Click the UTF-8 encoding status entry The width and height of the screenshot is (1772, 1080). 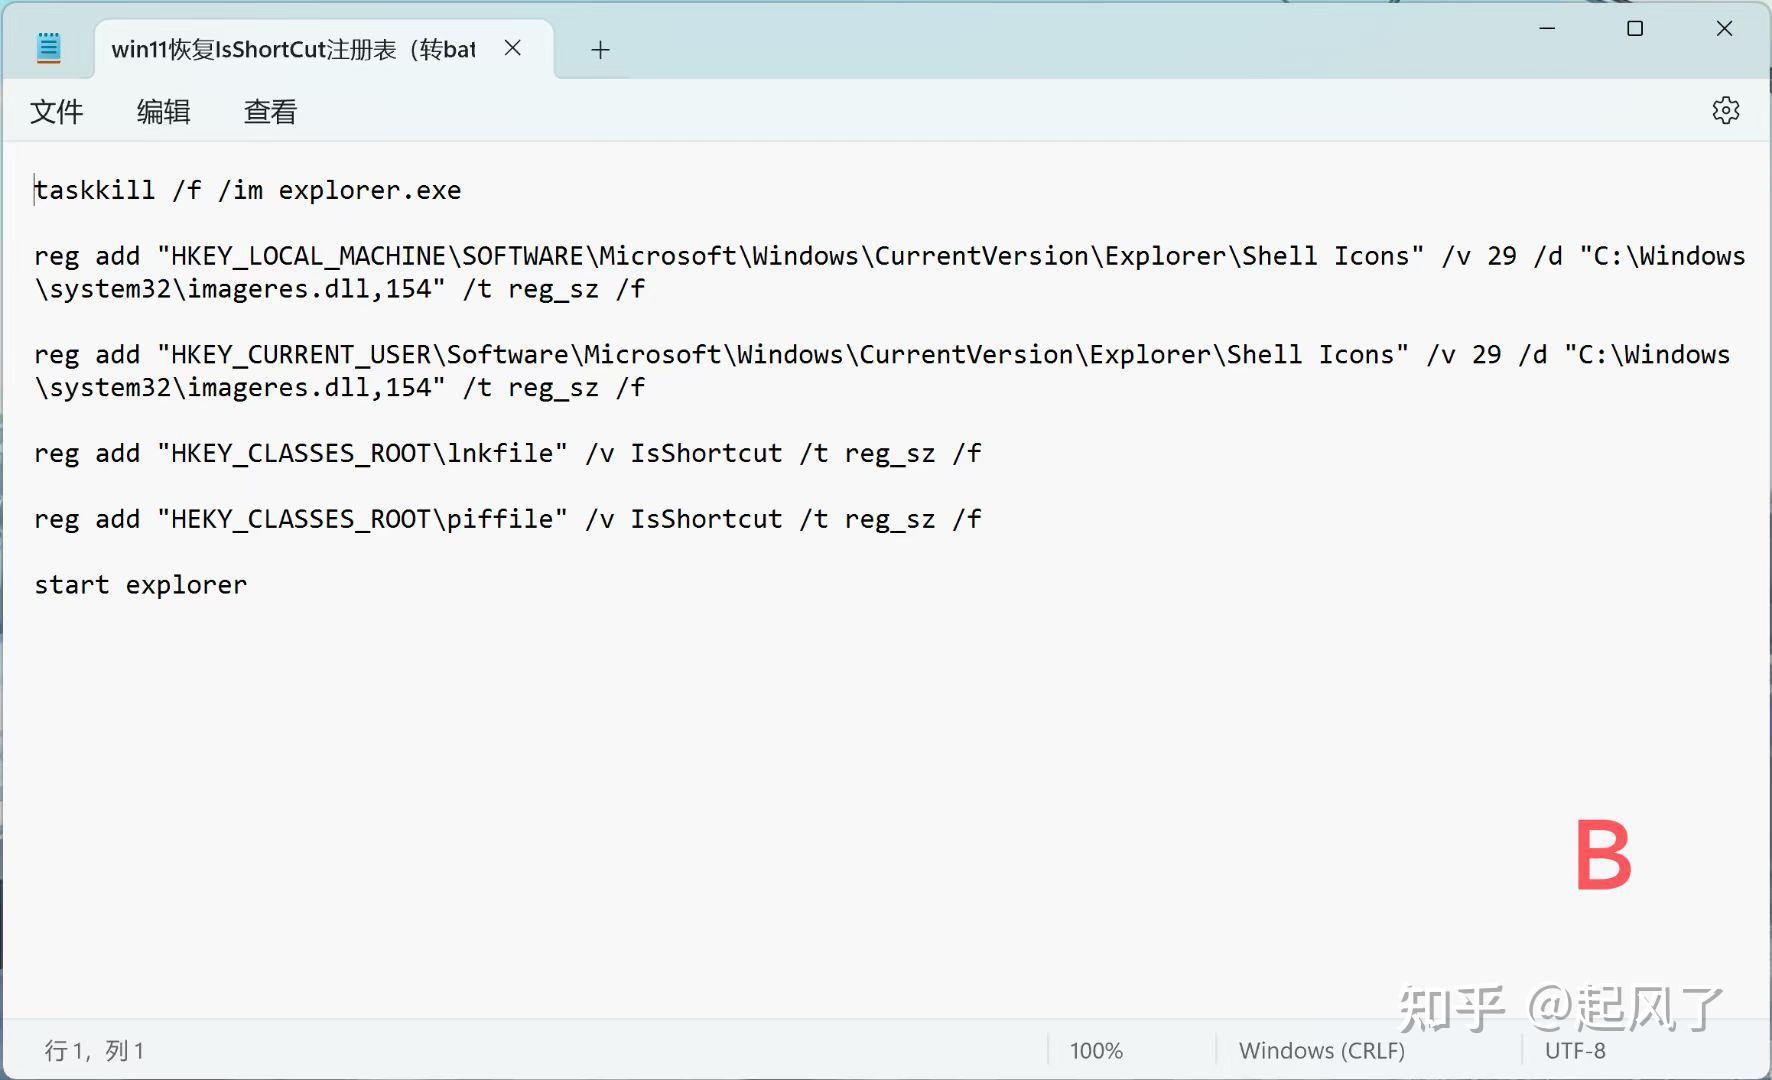[x=1575, y=1051]
